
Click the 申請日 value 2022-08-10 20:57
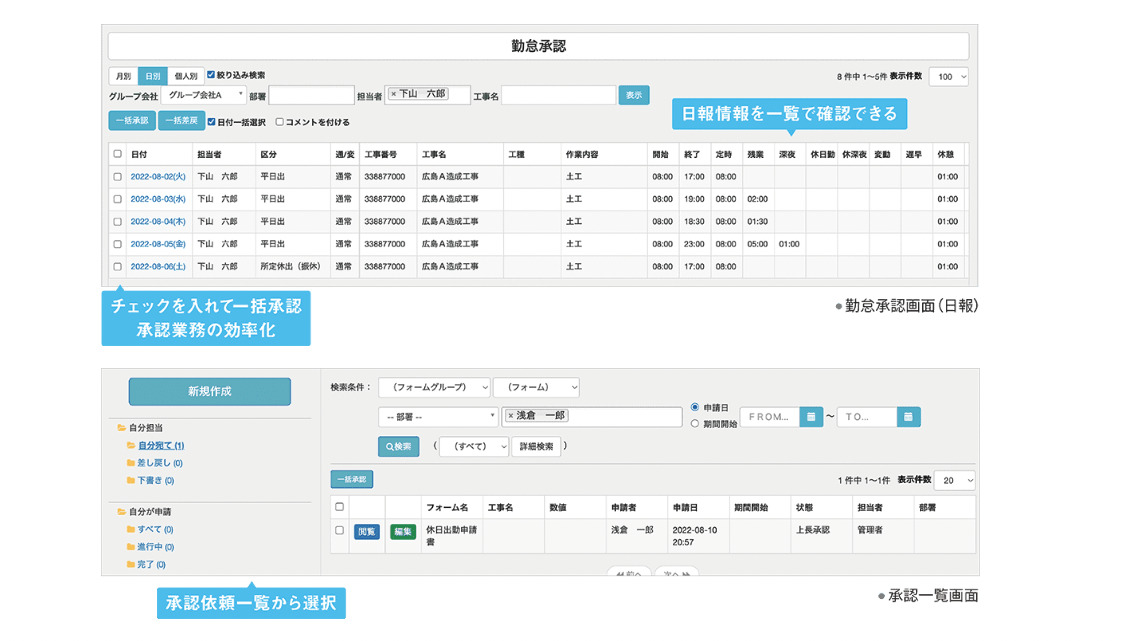coord(694,536)
